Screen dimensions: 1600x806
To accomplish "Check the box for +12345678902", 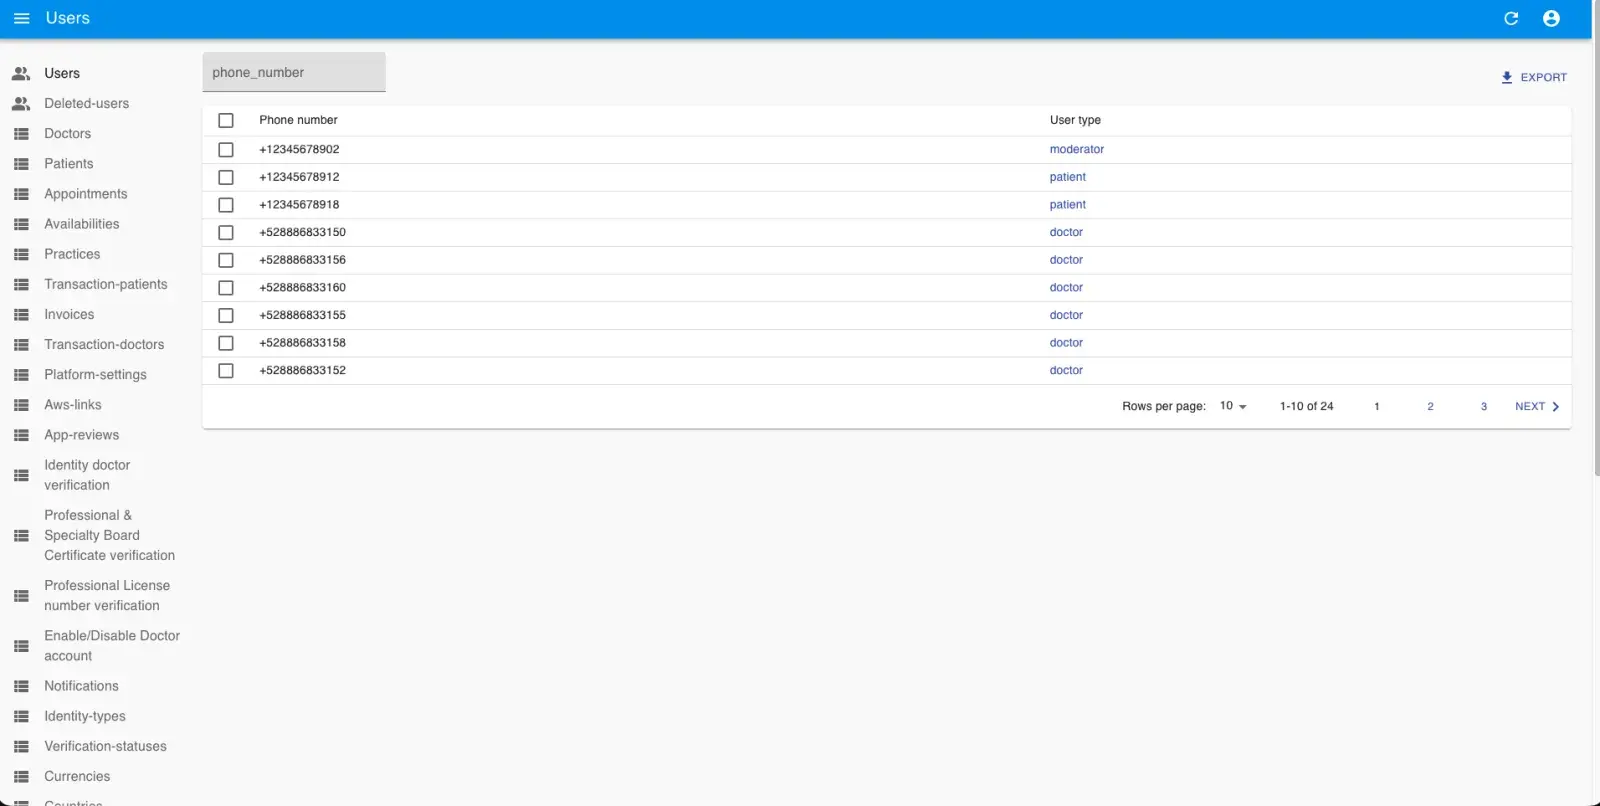I will pos(226,149).
